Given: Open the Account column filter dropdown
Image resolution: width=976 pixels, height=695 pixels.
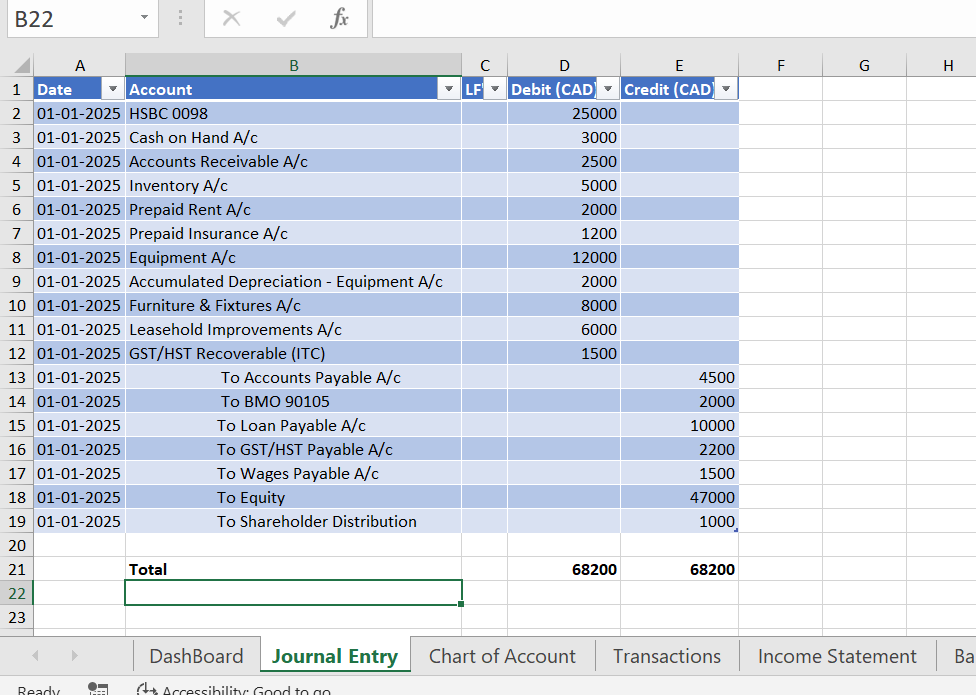Looking at the screenshot, I should point(448,90).
